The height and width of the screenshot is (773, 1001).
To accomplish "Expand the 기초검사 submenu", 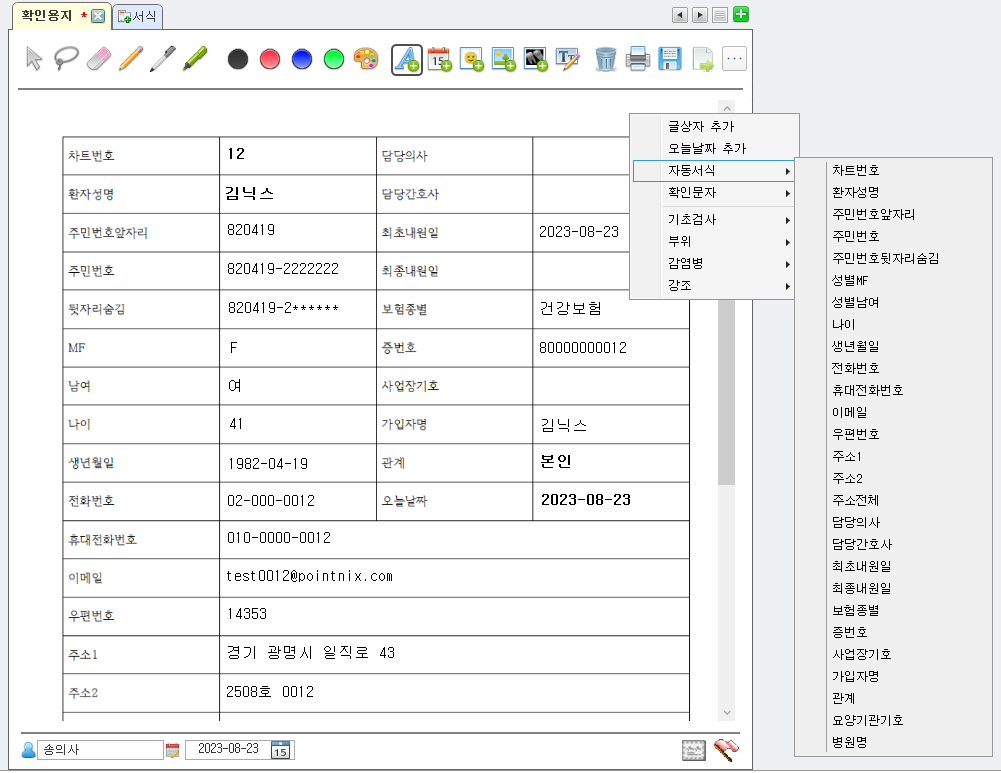I will pyautogui.click(x=714, y=219).
